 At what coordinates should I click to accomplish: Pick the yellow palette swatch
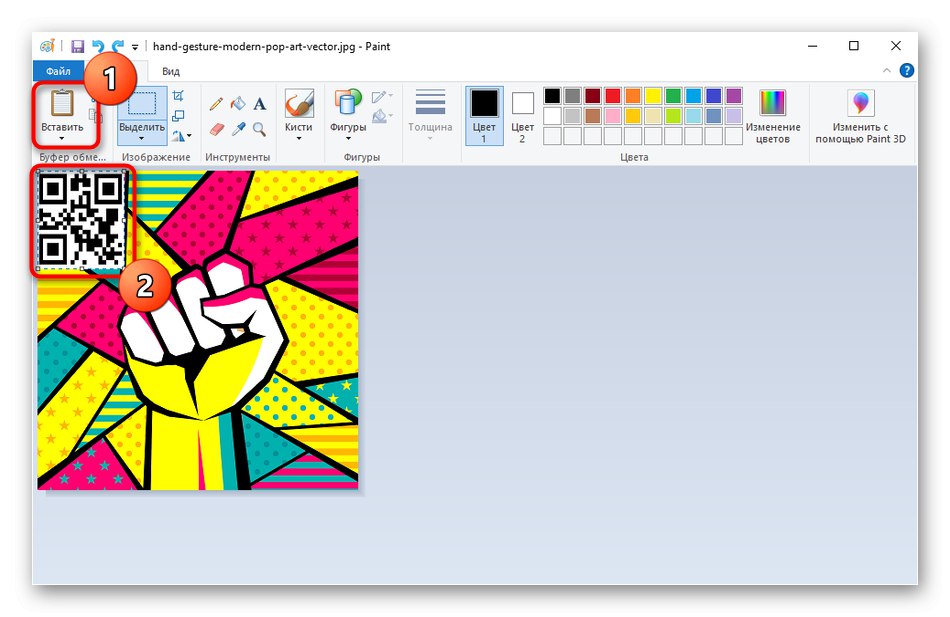pyautogui.click(x=653, y=96)
